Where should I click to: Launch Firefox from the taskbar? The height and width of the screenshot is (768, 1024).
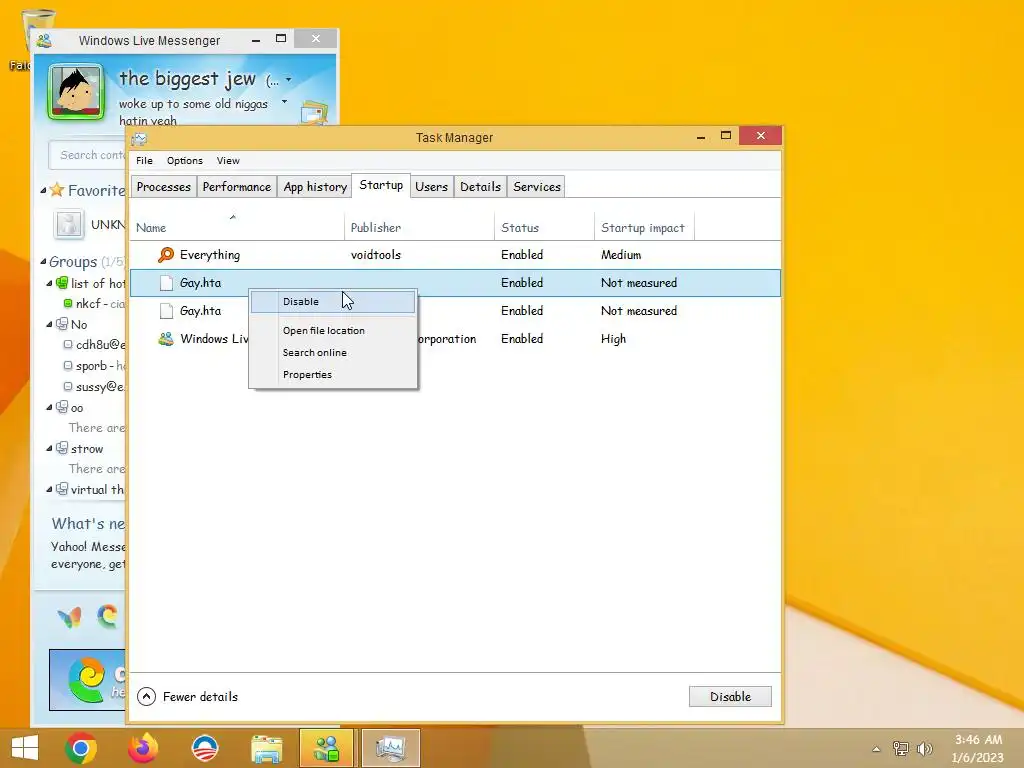click(x=143, y=748)
